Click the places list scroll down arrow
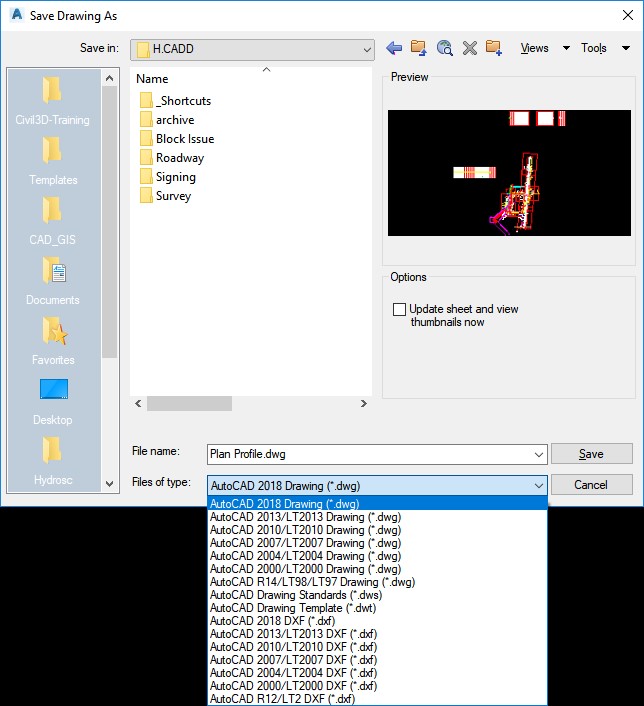 pos(109,484)
